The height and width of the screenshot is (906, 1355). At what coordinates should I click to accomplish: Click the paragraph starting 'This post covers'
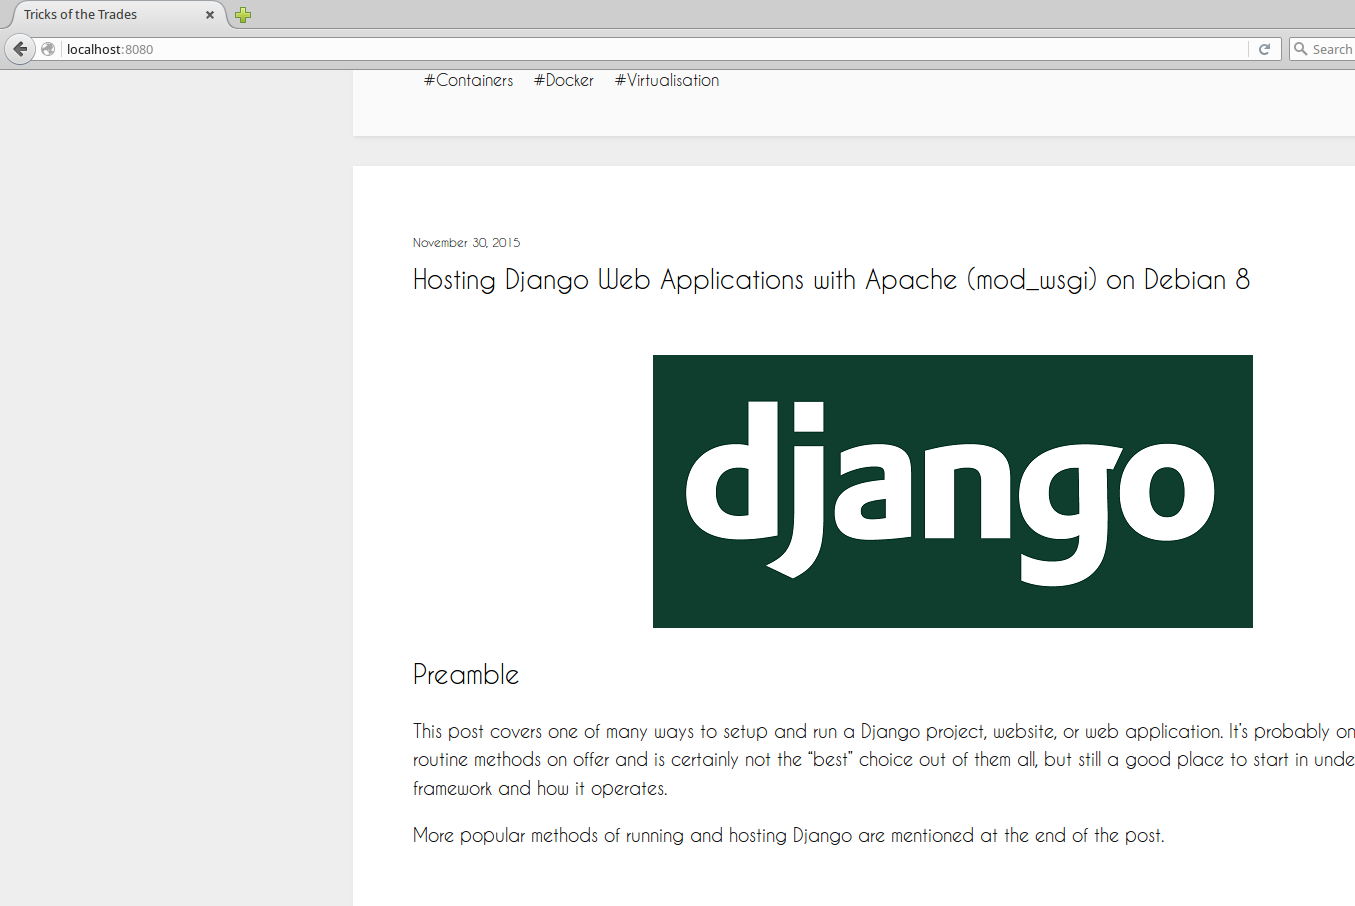pos(884,760)
